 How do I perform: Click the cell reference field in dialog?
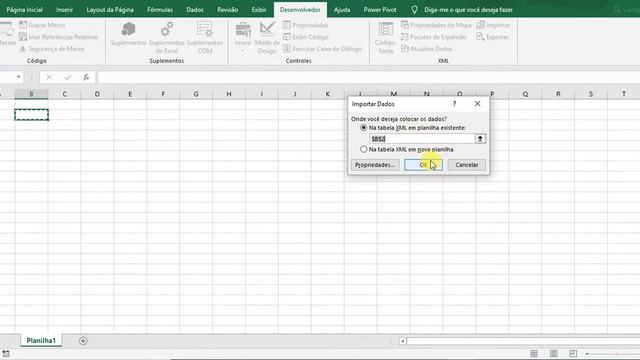422,139
